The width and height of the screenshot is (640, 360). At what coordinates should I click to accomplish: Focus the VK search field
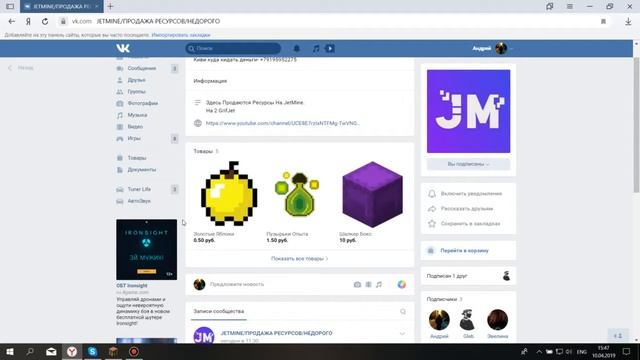[233, 48]
